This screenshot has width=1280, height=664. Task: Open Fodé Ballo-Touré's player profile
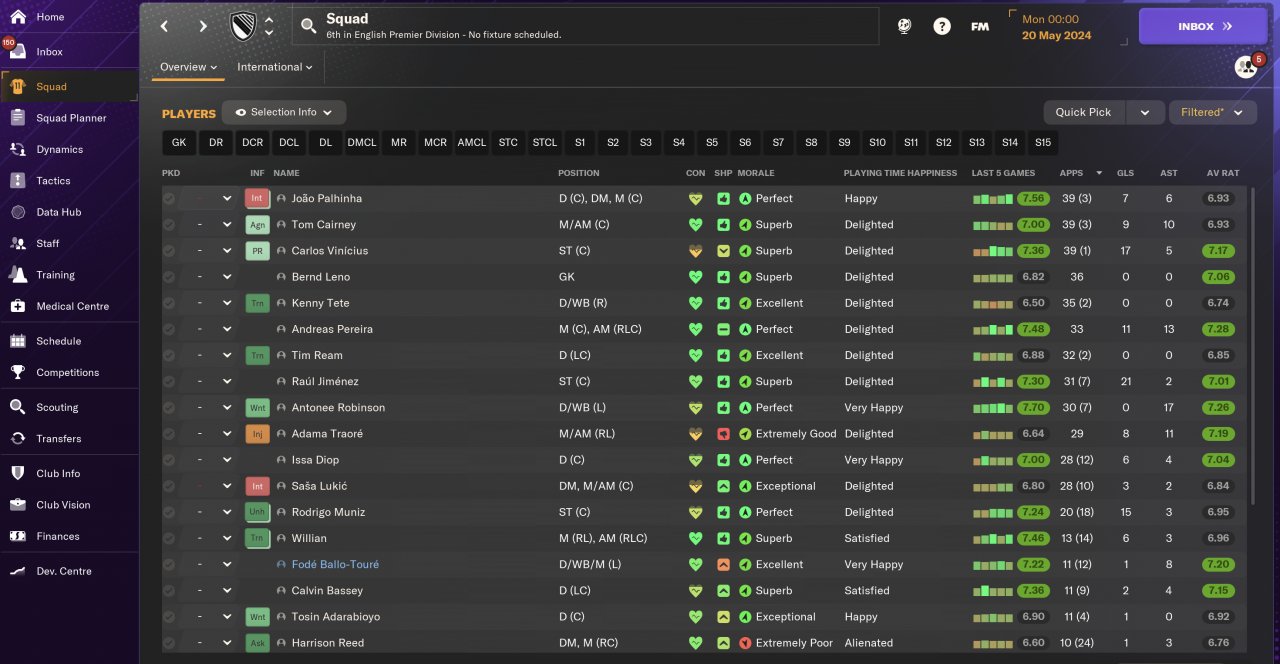tap(335, 564)
